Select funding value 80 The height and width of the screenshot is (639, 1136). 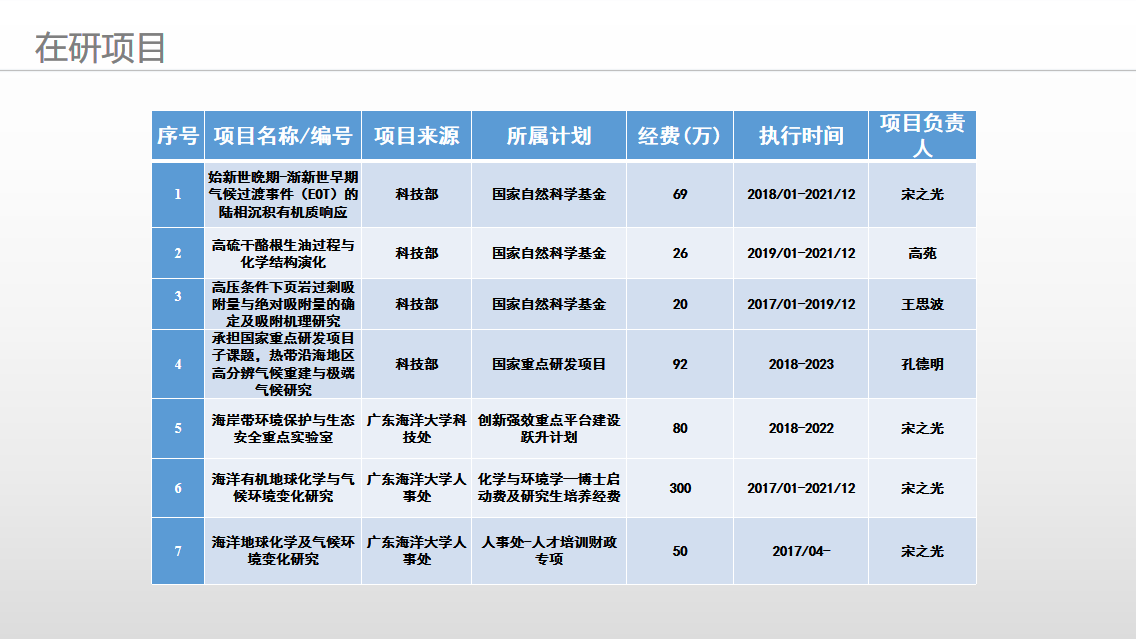(680, 428)
